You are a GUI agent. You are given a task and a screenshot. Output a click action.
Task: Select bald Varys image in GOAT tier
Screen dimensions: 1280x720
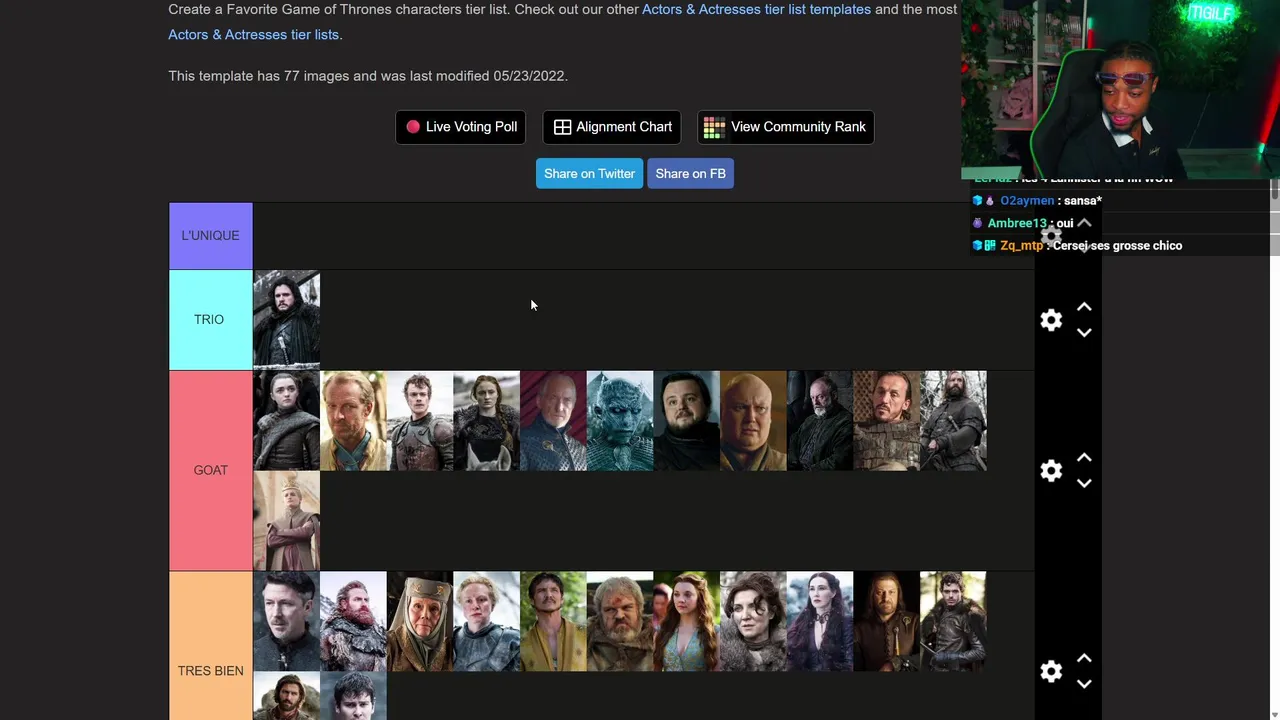coord(753,421)
